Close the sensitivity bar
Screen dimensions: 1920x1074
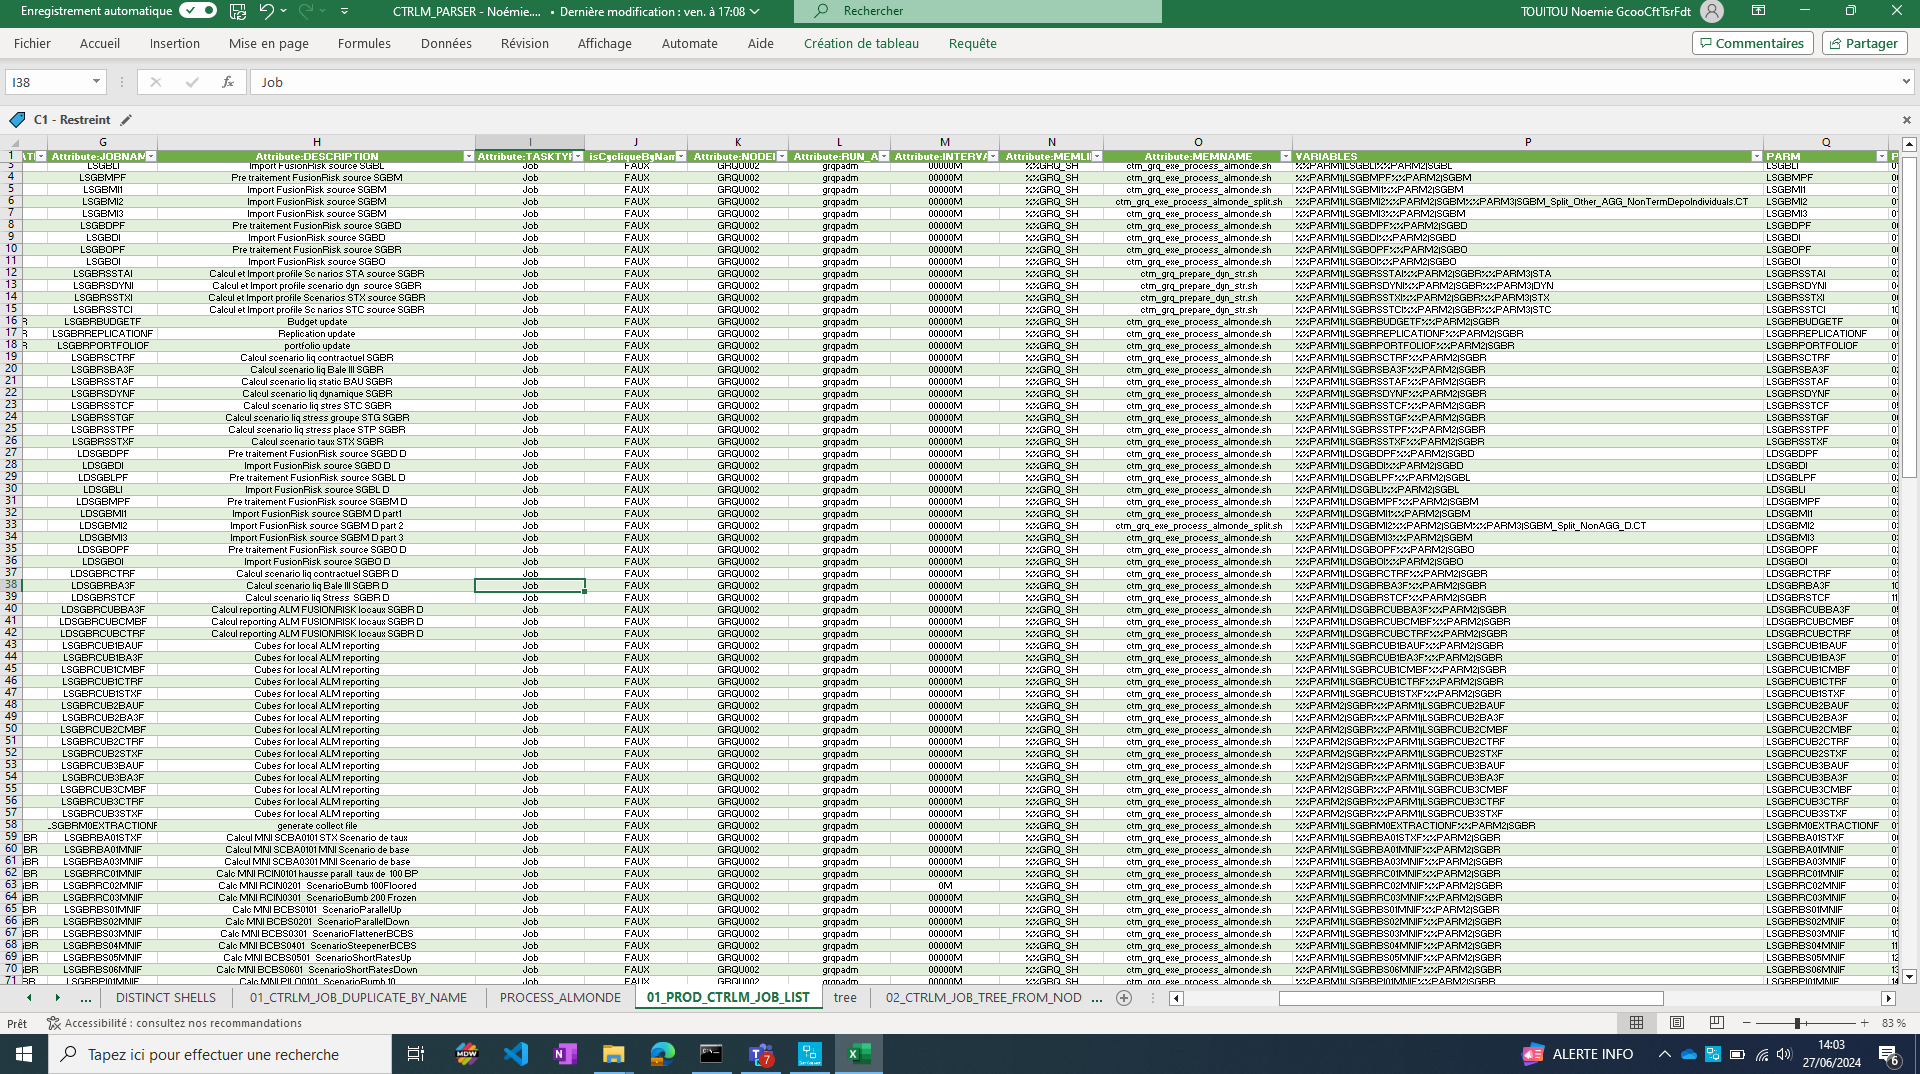point(1906,120)
